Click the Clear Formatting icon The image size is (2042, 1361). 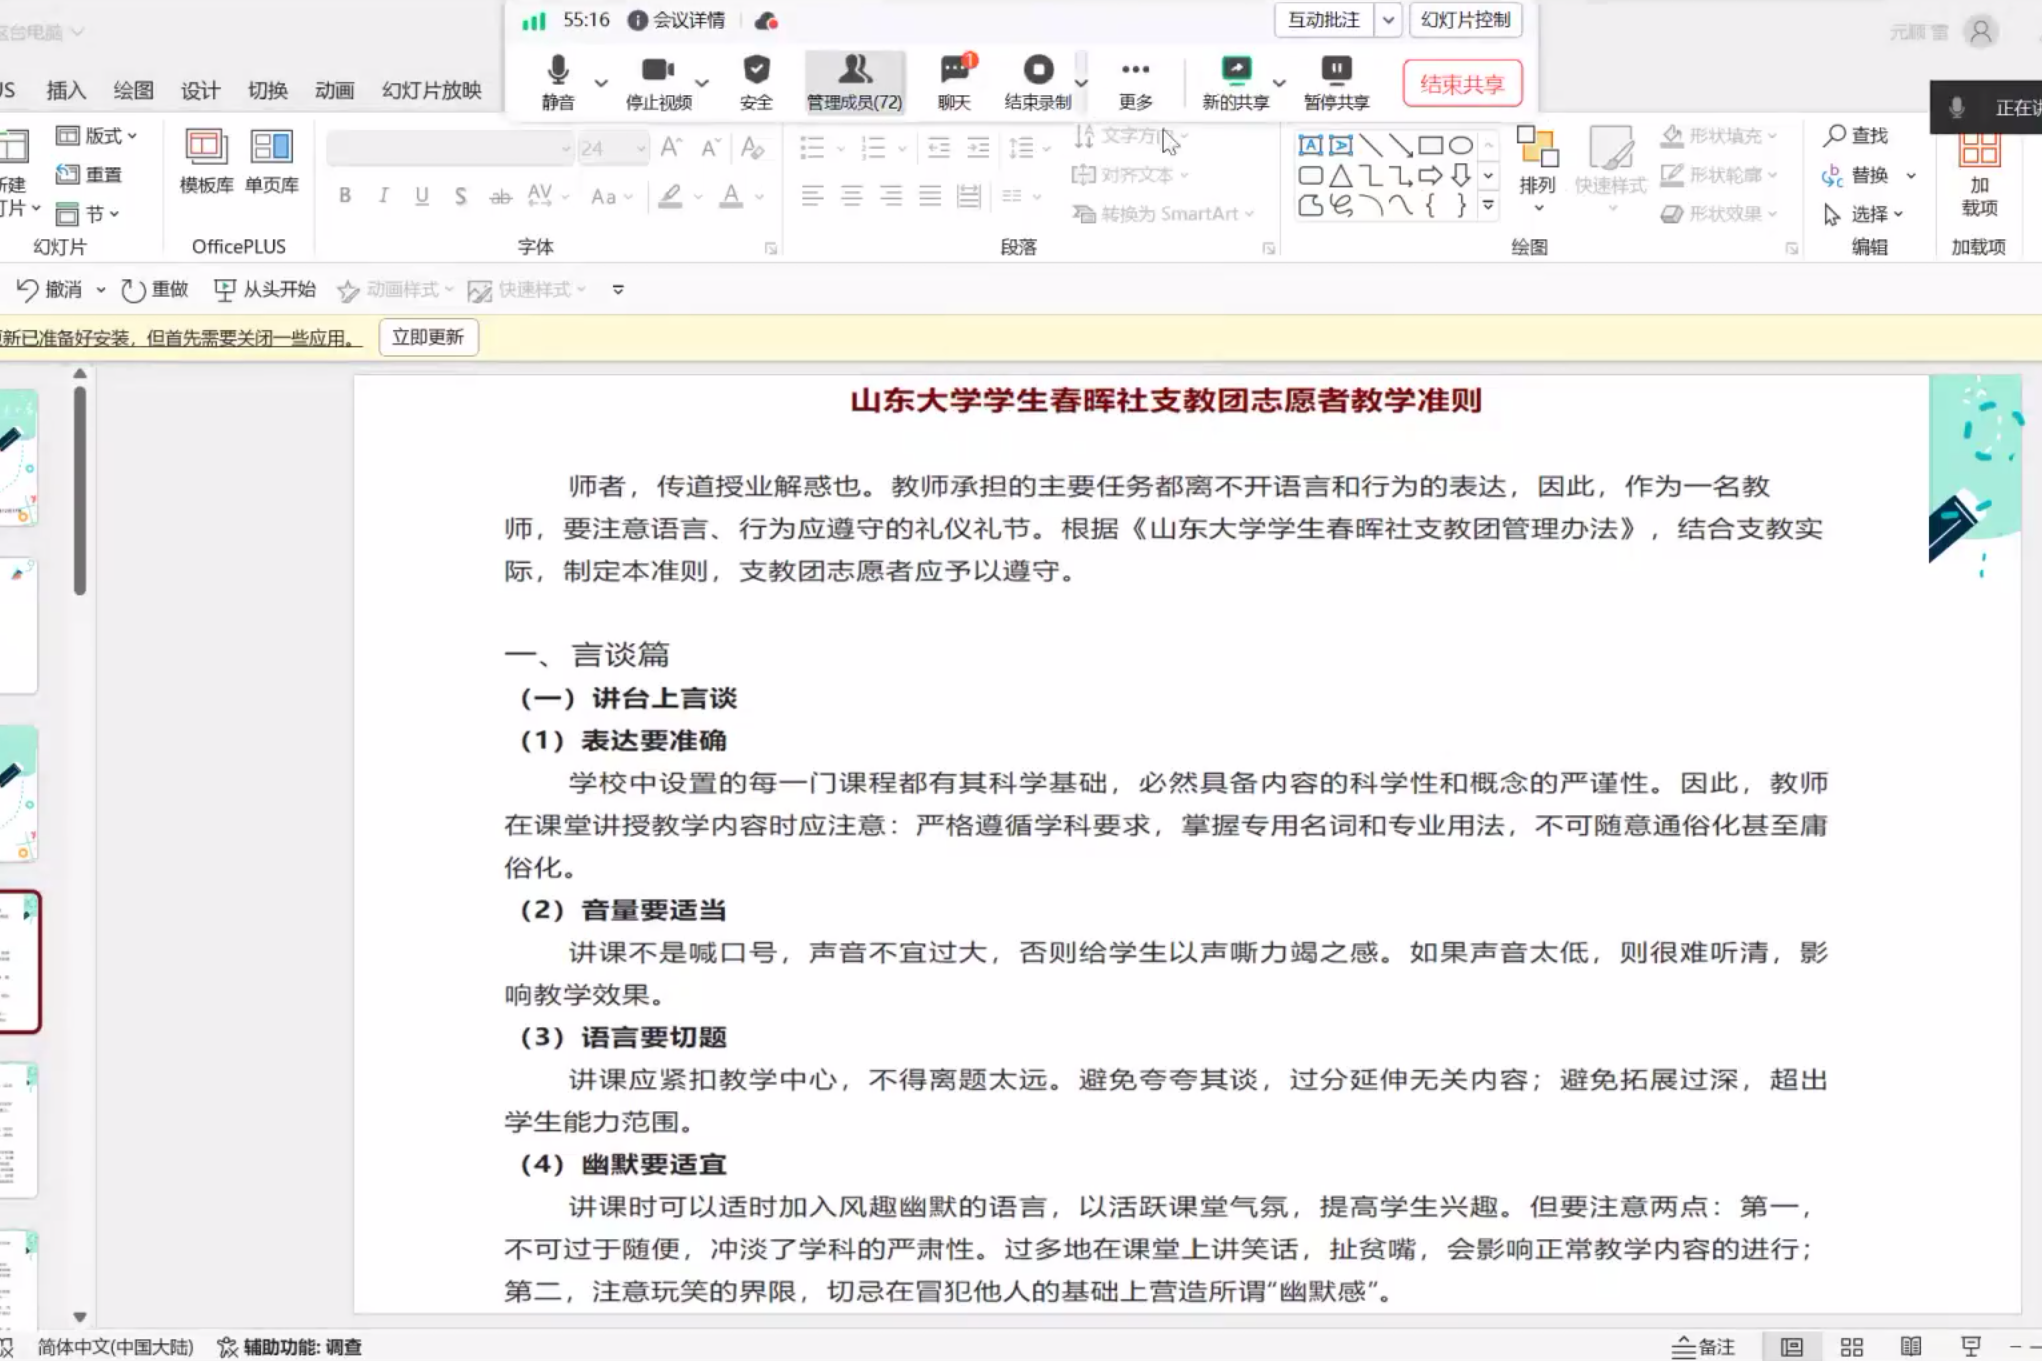point(753,148)
